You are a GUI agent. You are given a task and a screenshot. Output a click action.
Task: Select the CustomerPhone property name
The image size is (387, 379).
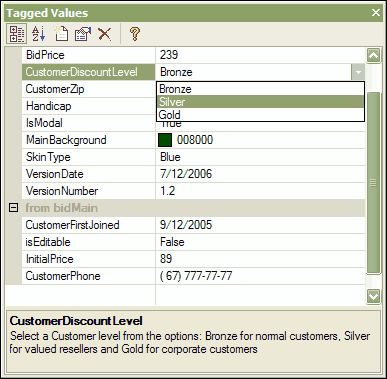tap(63, 276)
